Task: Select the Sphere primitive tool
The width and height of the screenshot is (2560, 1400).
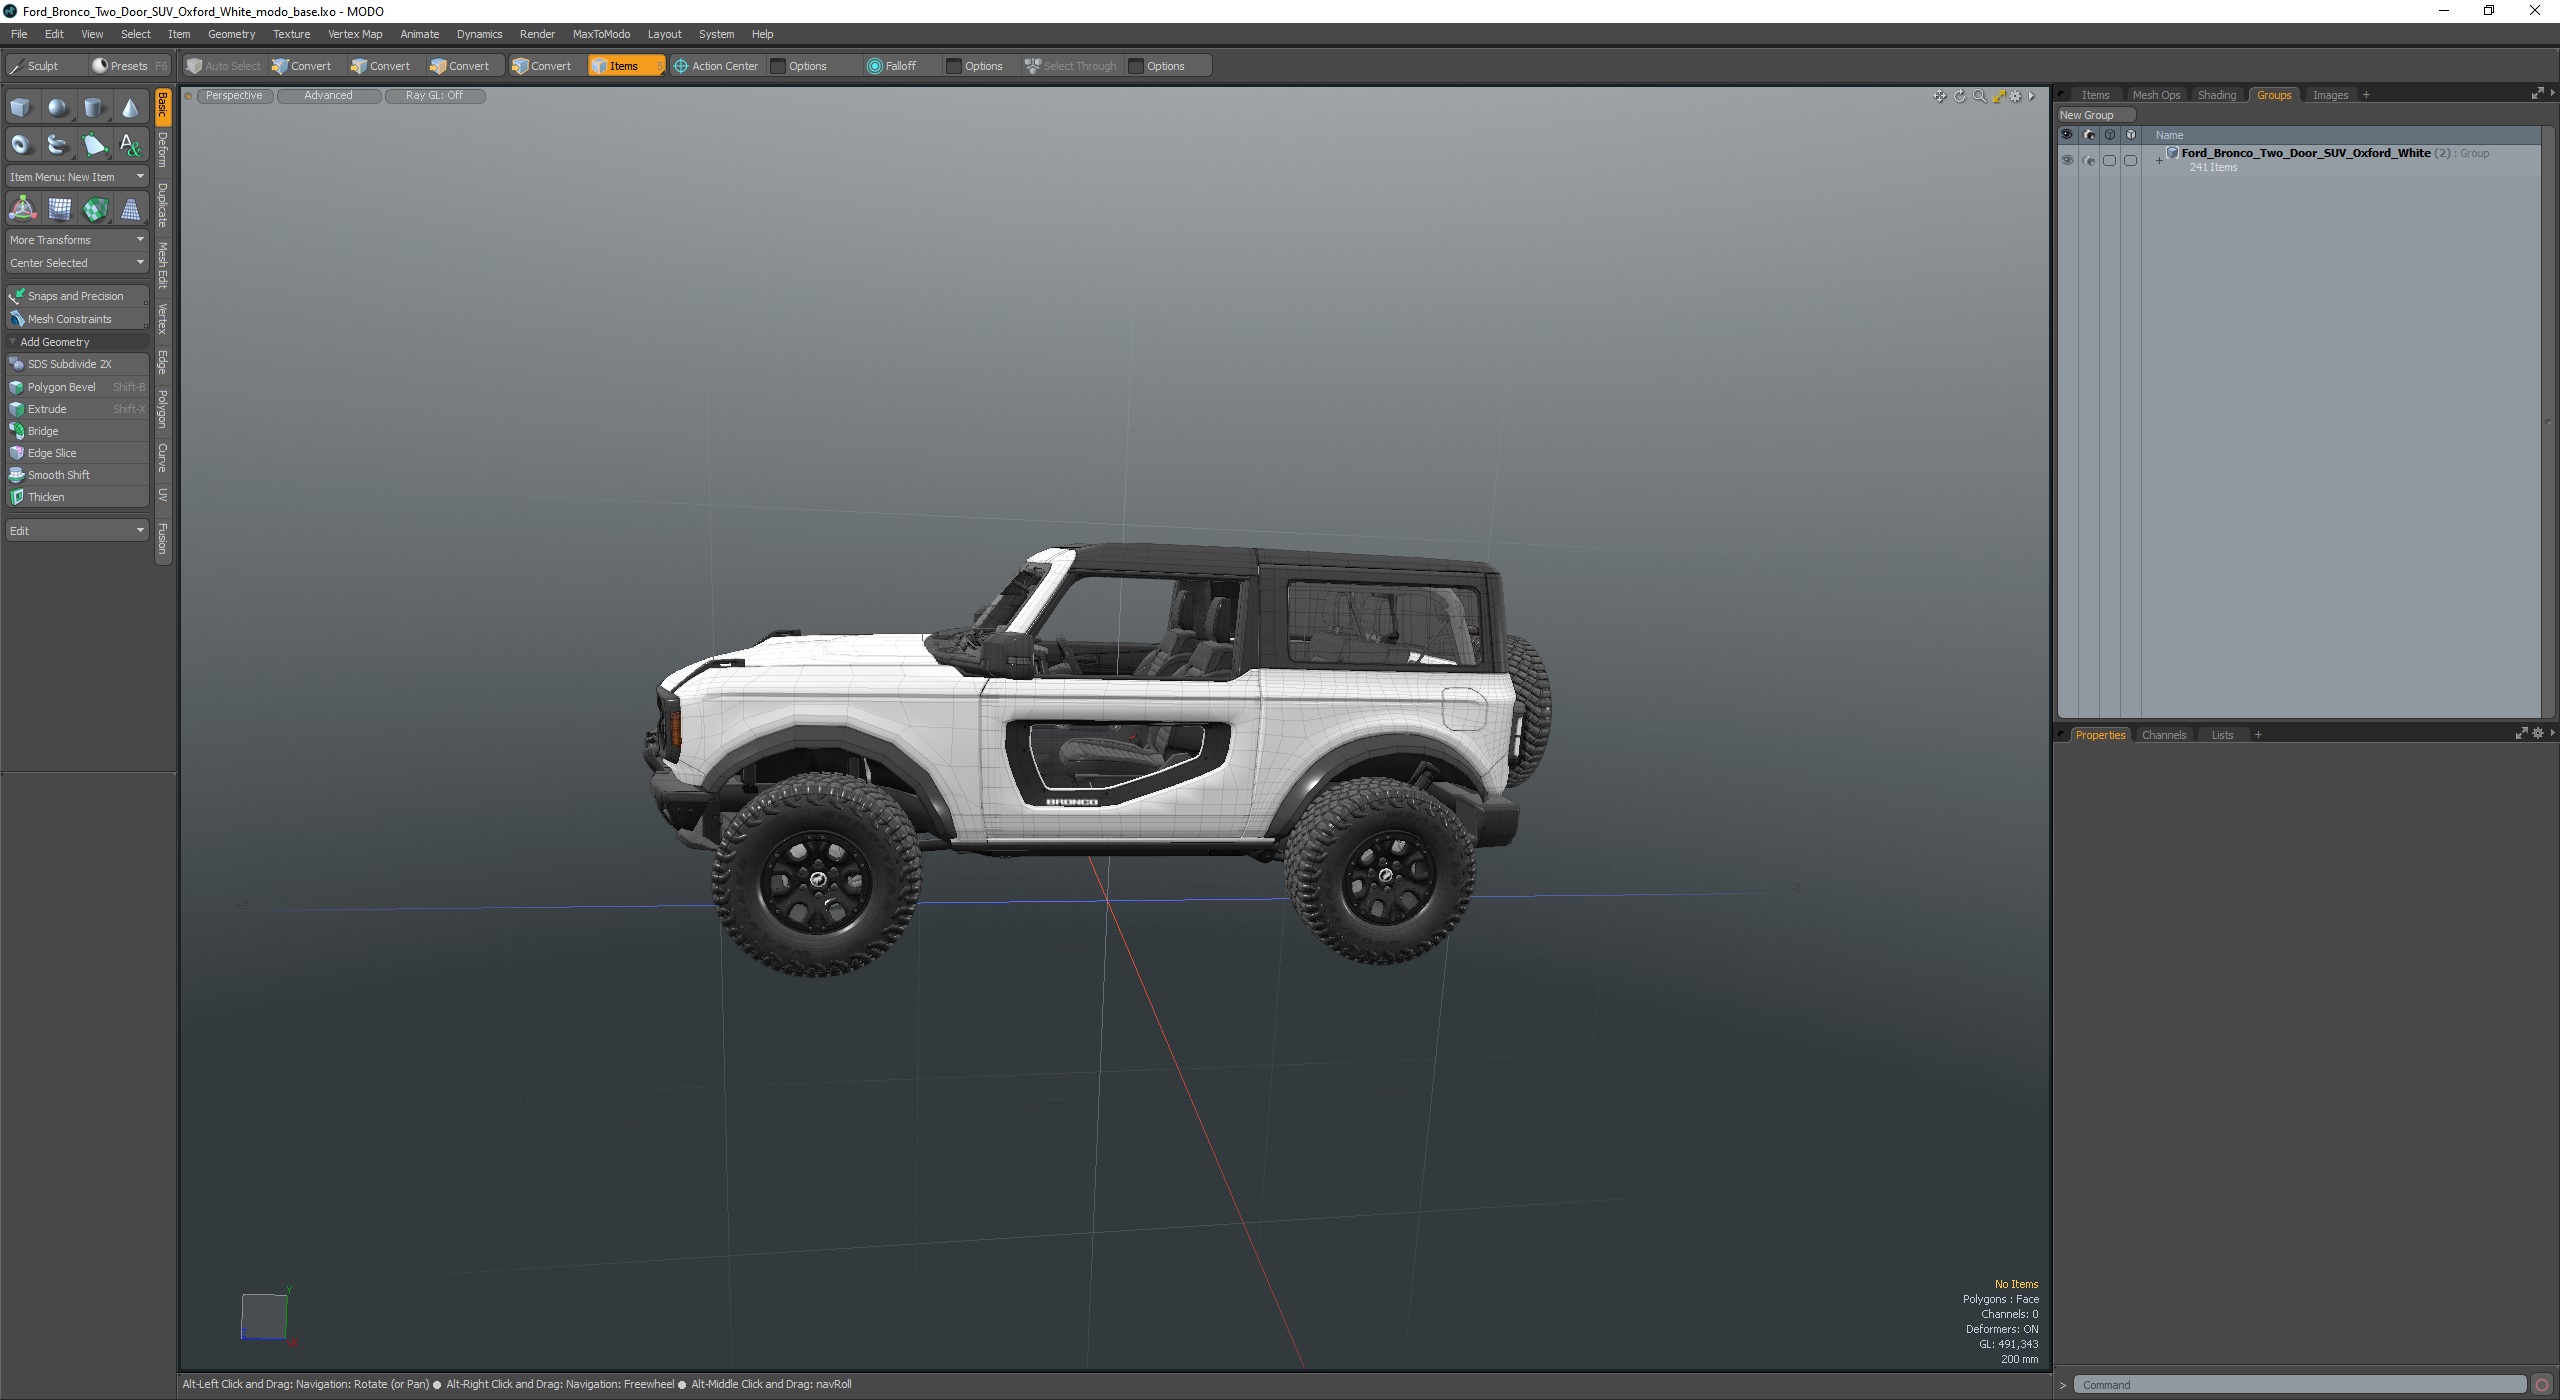Action: 58,107
